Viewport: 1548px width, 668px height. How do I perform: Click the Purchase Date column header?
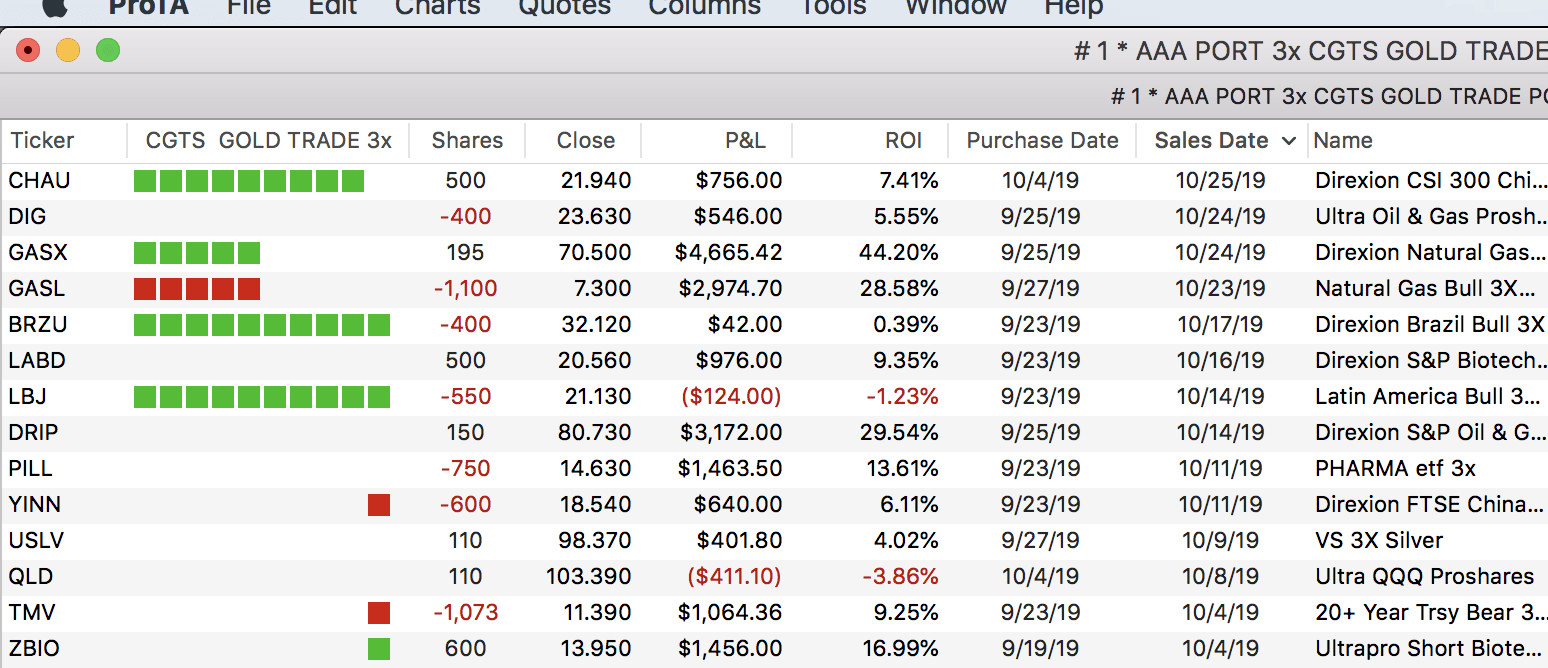[1042, 141]
